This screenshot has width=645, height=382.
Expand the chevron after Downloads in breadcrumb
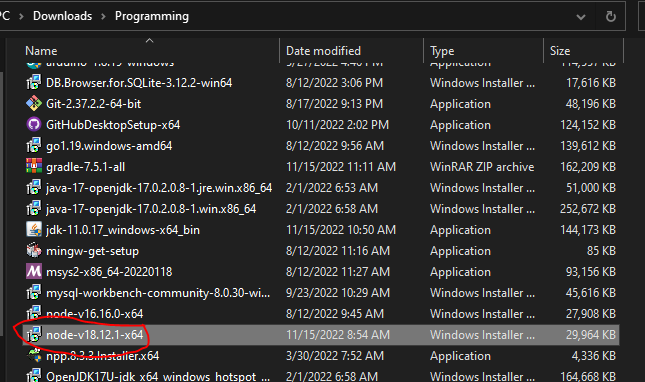(x=103, y=16)
